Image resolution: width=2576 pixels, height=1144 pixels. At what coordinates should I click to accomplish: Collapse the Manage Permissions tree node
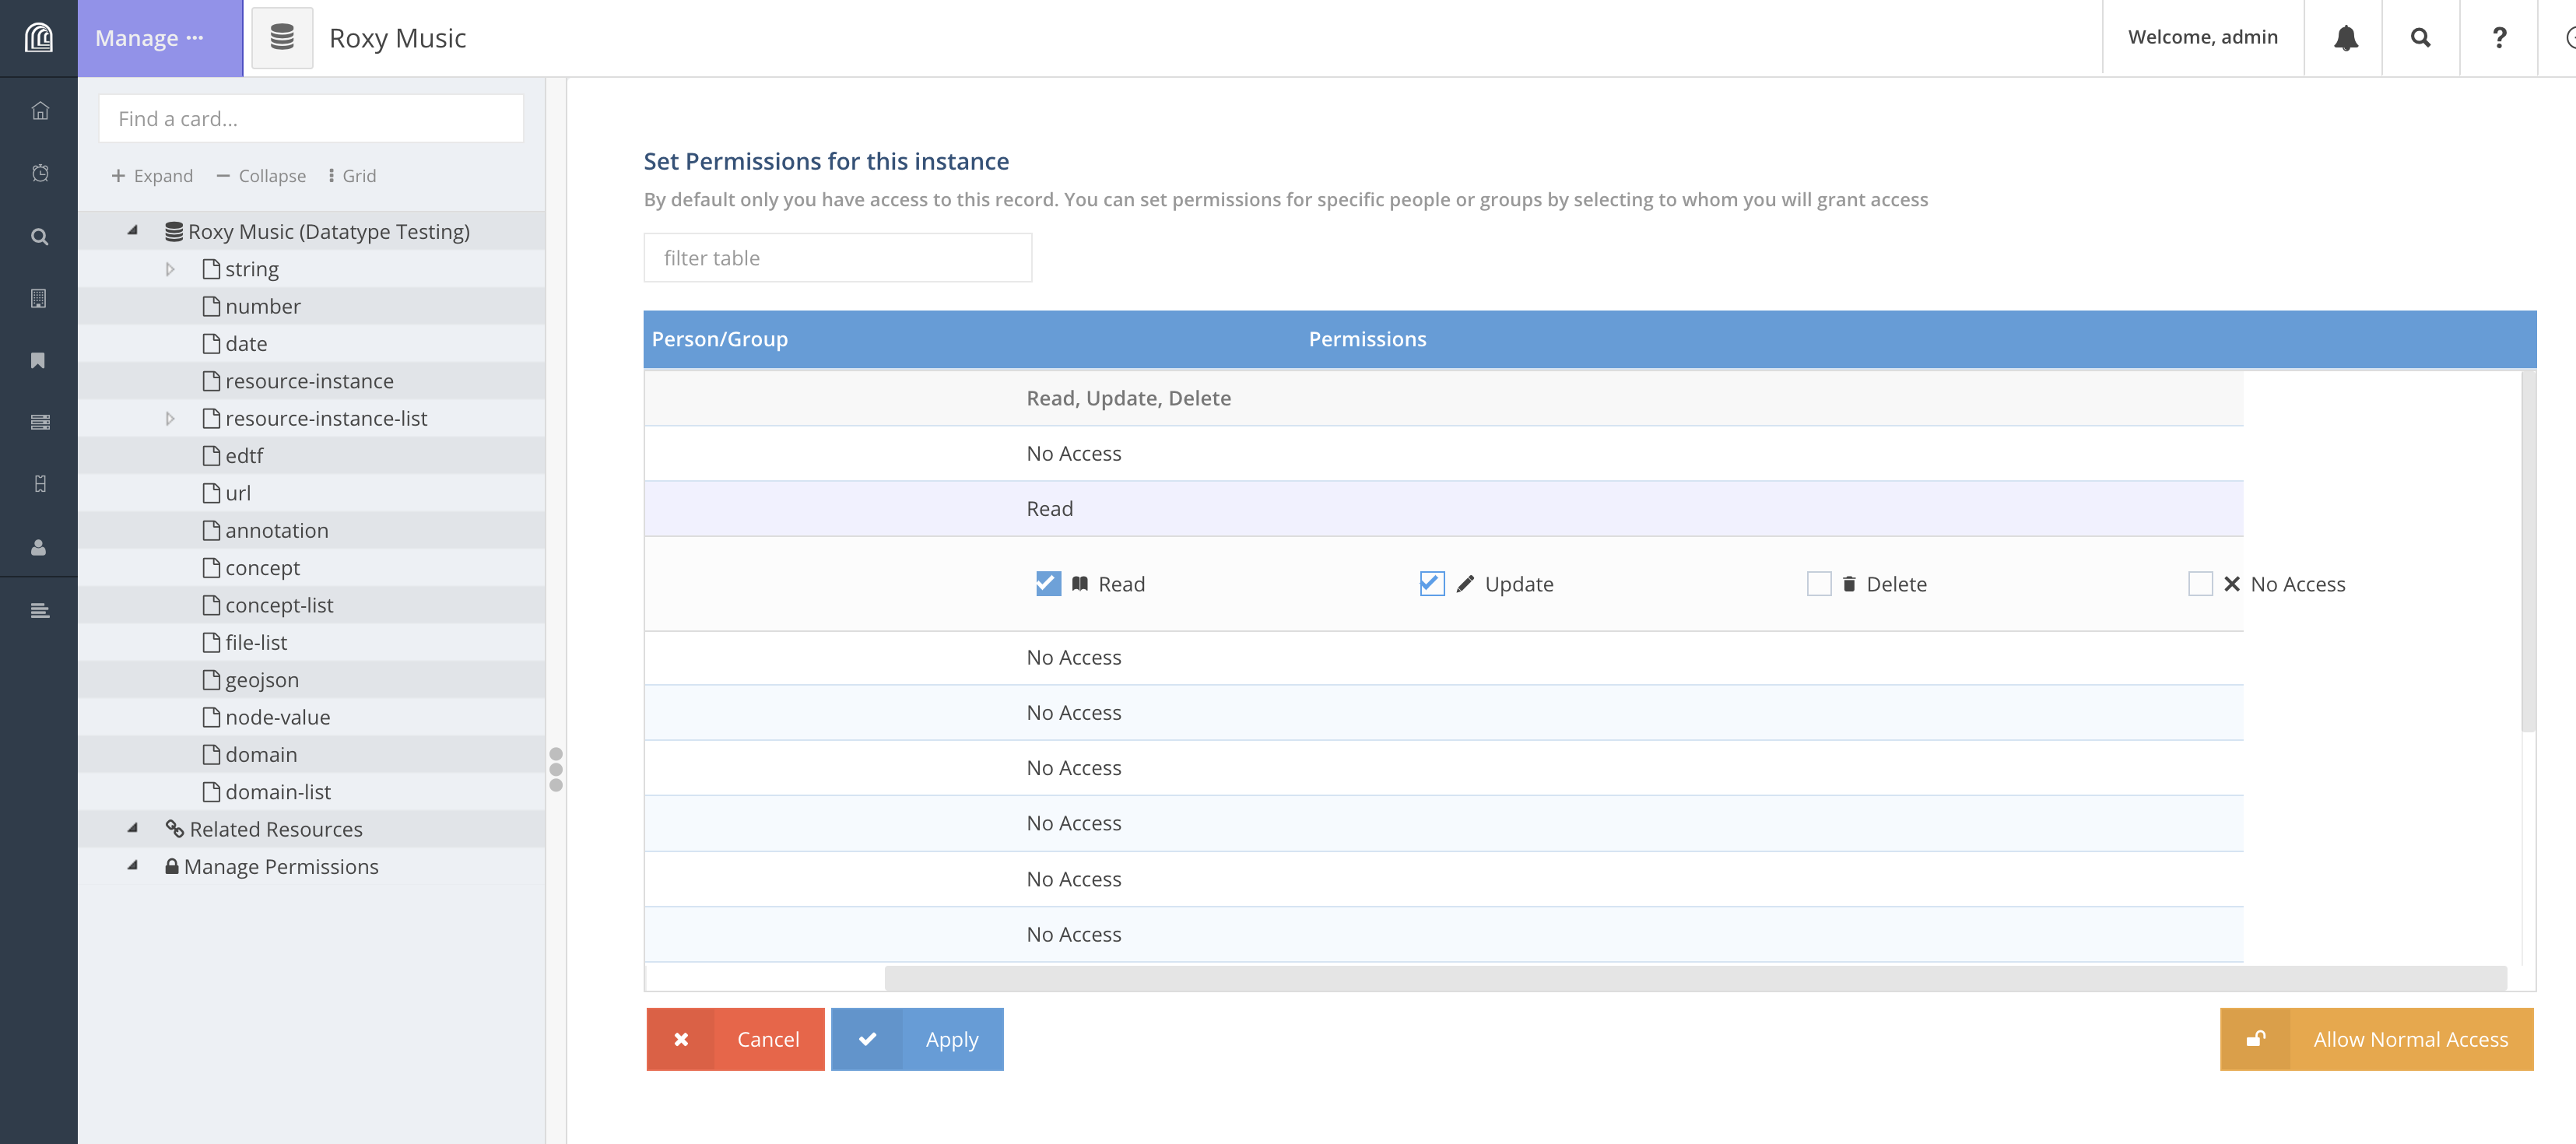pyautogui.click(x=133, y=866)
